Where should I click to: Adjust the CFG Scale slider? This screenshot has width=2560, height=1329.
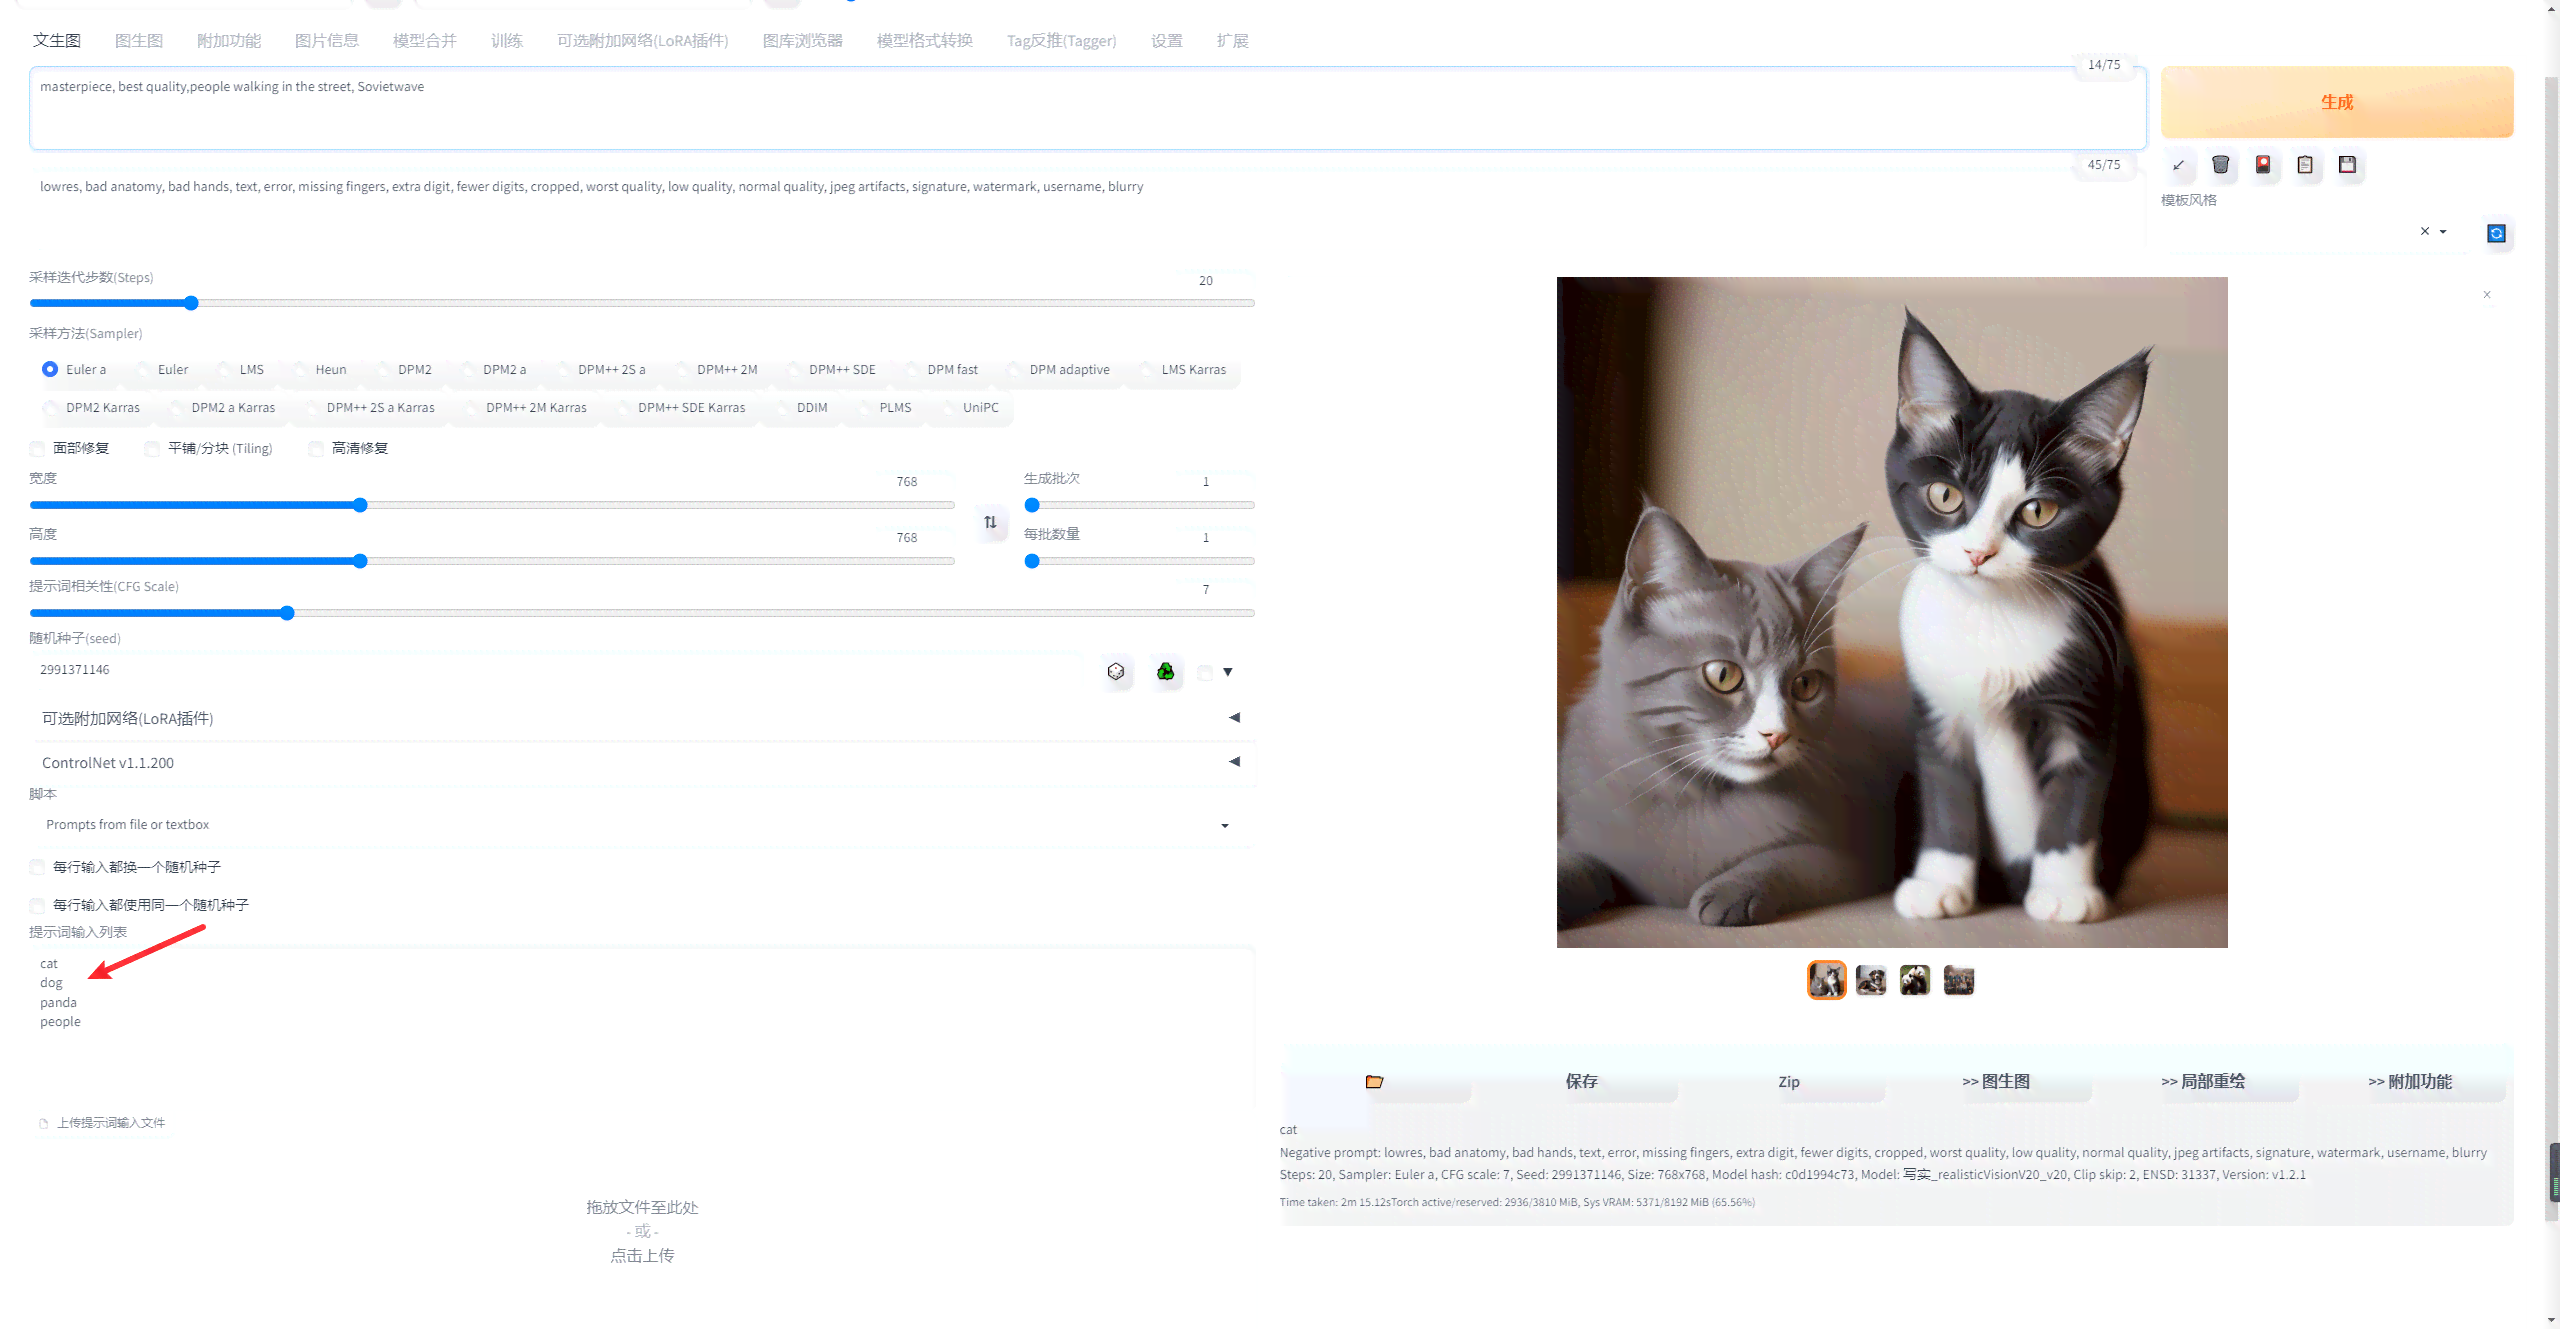(x=642, y=613)
